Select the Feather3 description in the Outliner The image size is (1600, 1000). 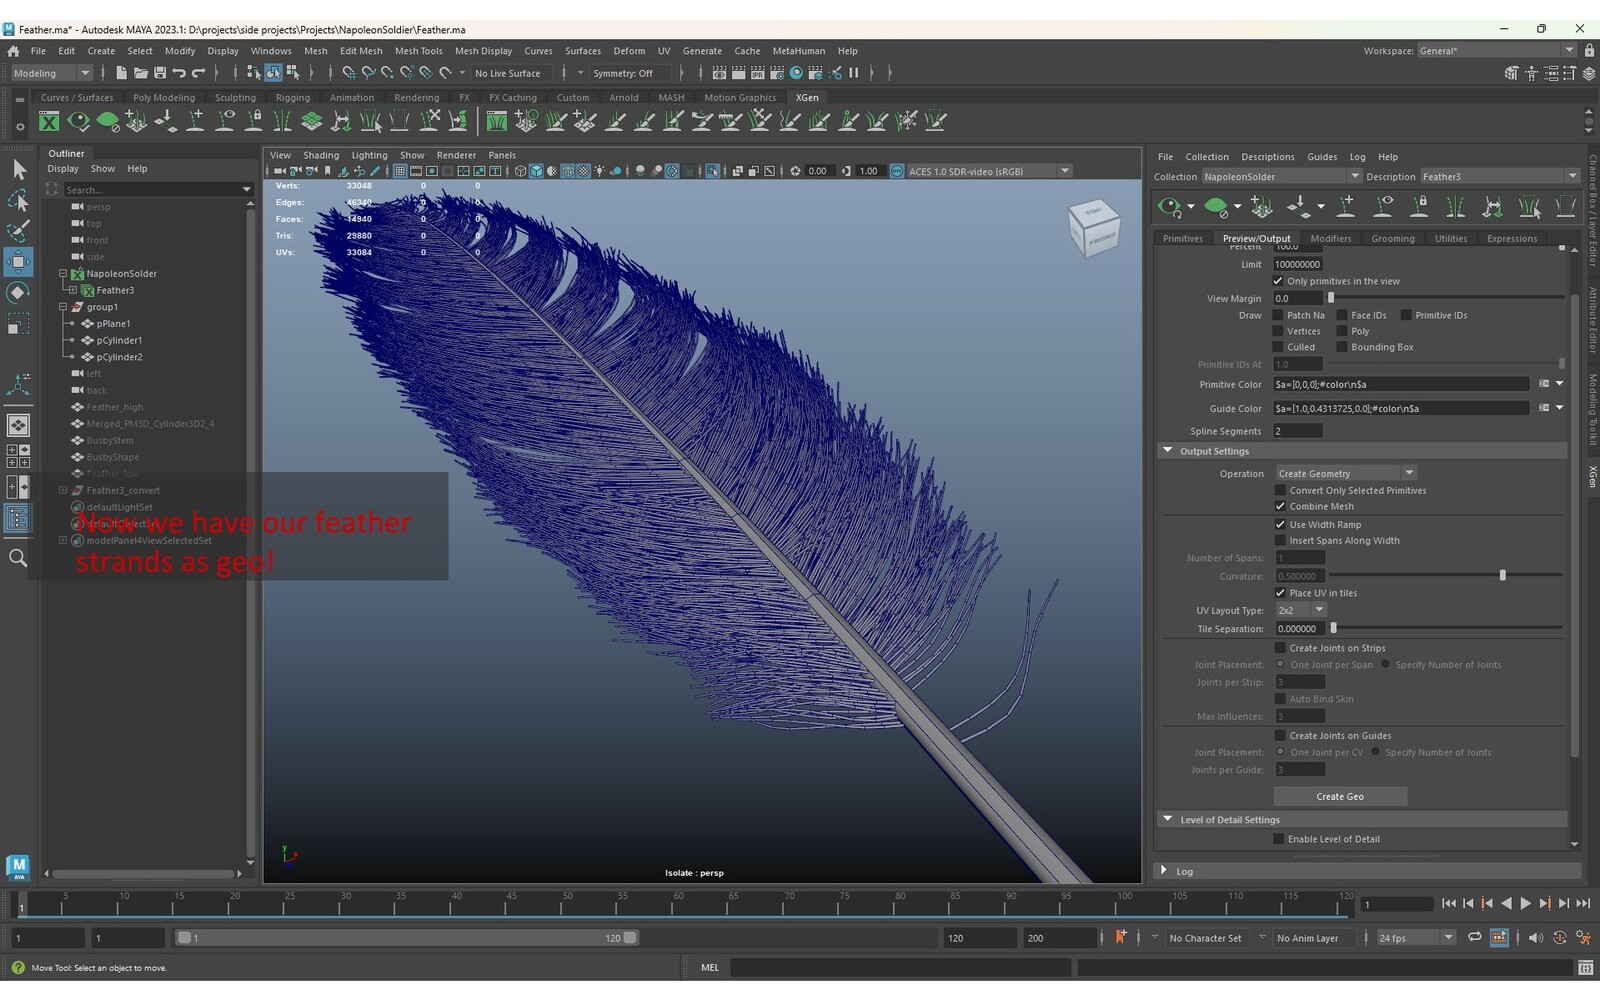115,290
